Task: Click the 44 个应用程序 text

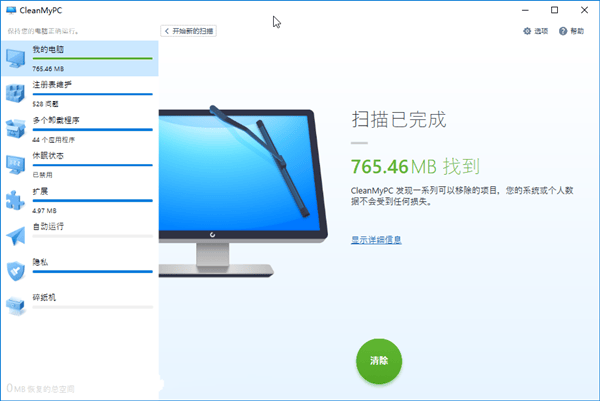Action: [54, 140]
